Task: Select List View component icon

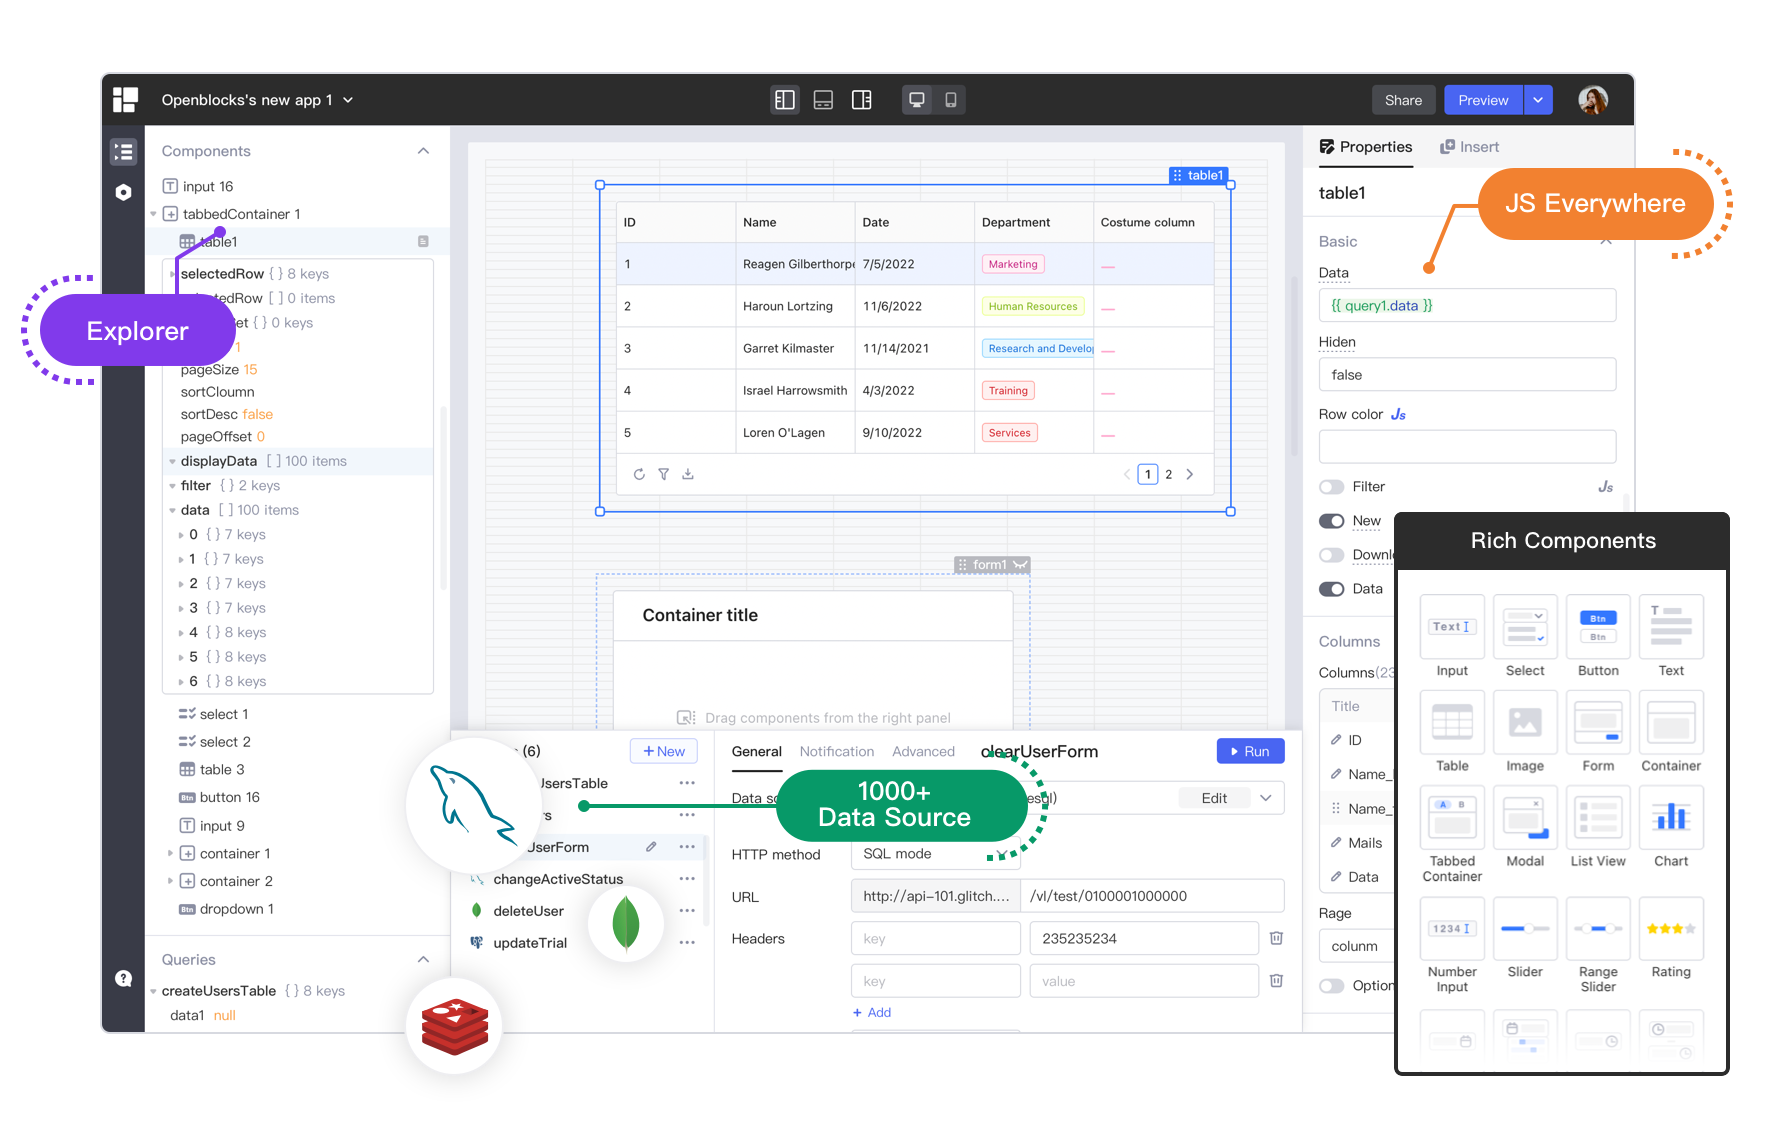Action: [1598, 818]
